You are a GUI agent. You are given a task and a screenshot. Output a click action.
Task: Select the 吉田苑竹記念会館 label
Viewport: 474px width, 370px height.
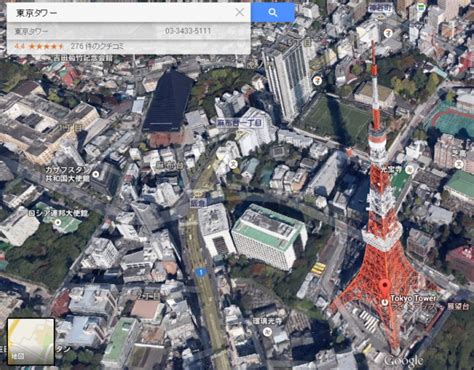pyautogui.click(x=83, y=58)
